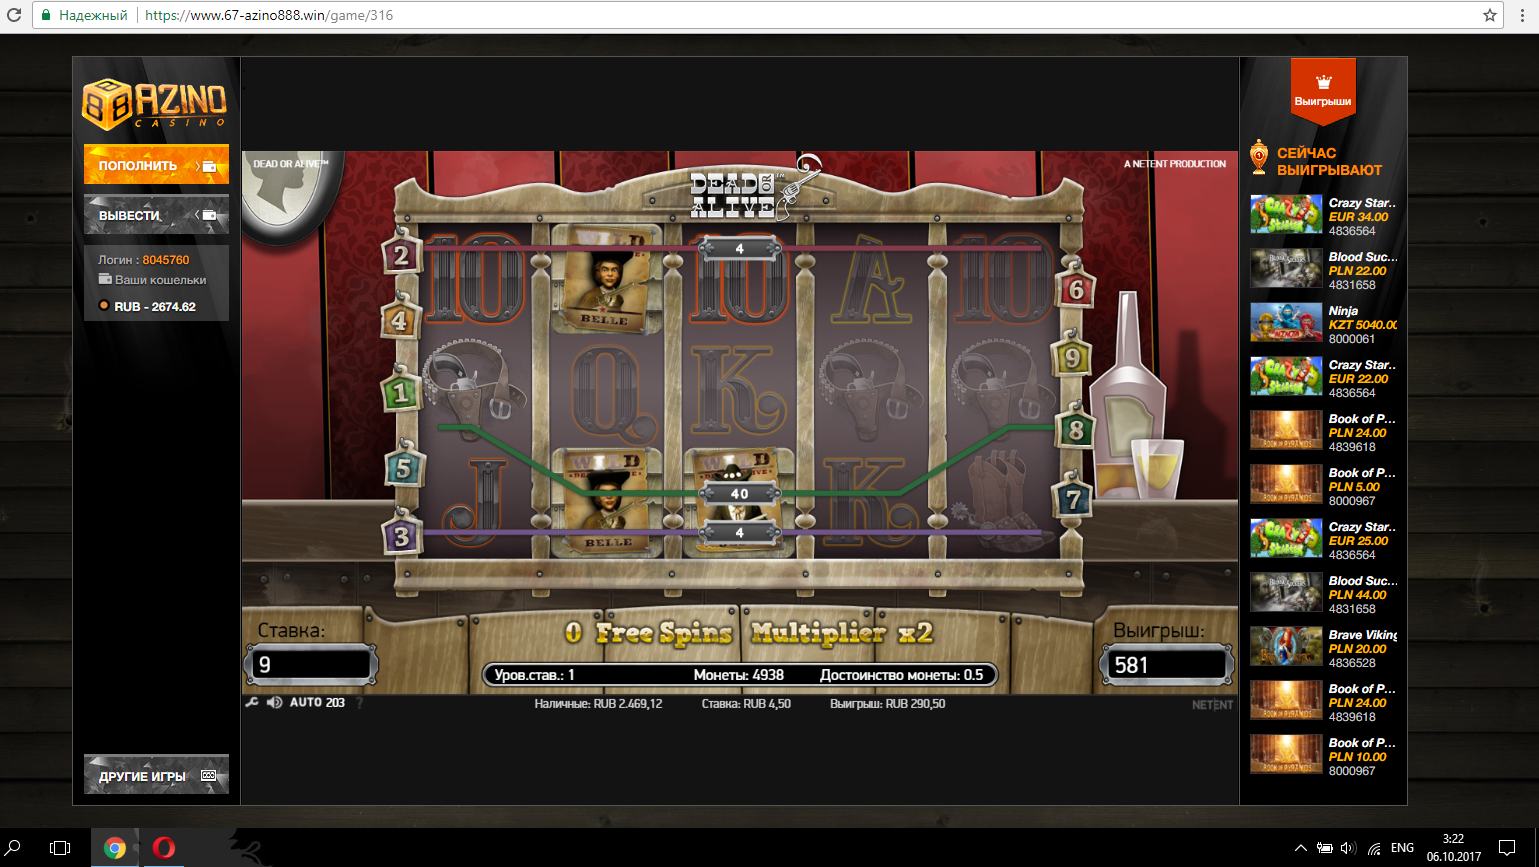Select payline marker number 3
The width and height of the screenshot is (1539, 867).
point(401,536)
